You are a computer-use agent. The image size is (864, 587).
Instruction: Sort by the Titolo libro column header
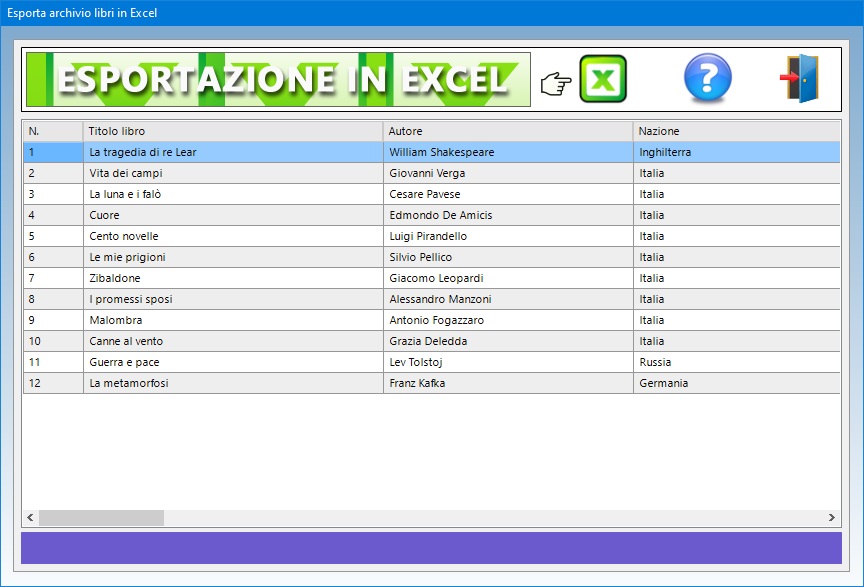point(232,131)
